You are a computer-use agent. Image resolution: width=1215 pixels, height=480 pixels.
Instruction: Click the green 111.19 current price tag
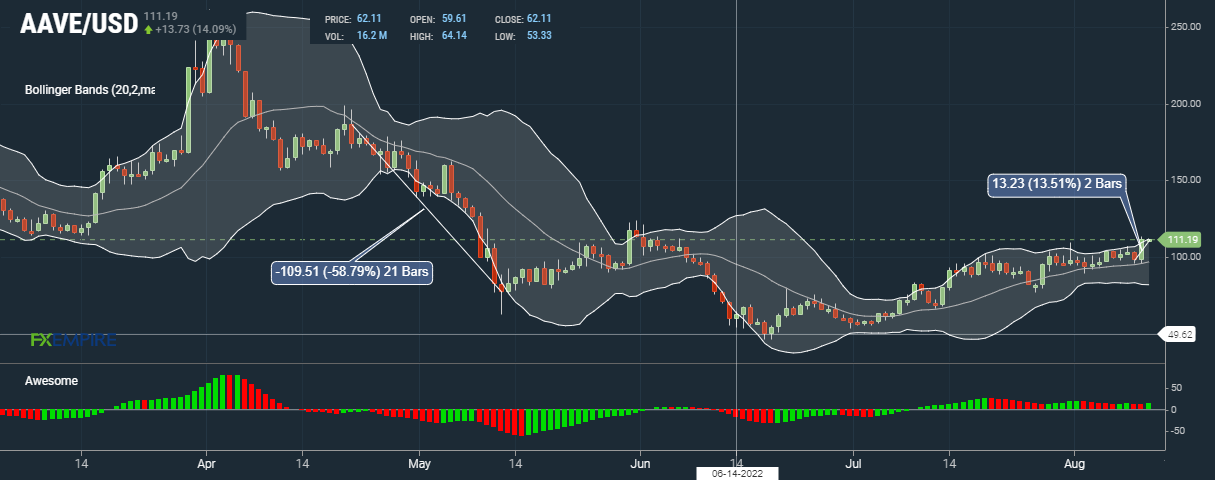point(1182,240)
